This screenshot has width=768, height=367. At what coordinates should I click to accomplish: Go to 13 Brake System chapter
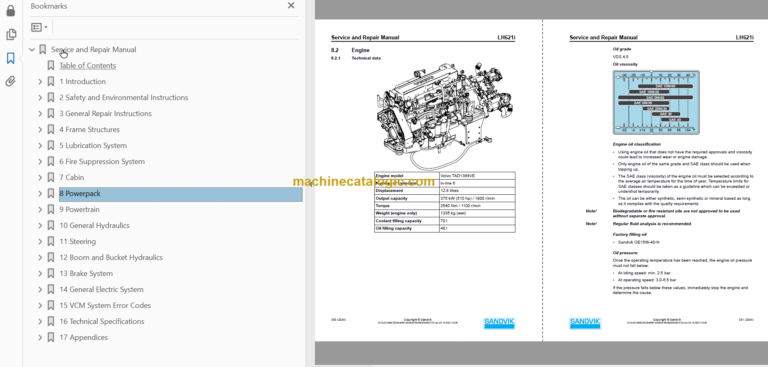pos(86,273)
